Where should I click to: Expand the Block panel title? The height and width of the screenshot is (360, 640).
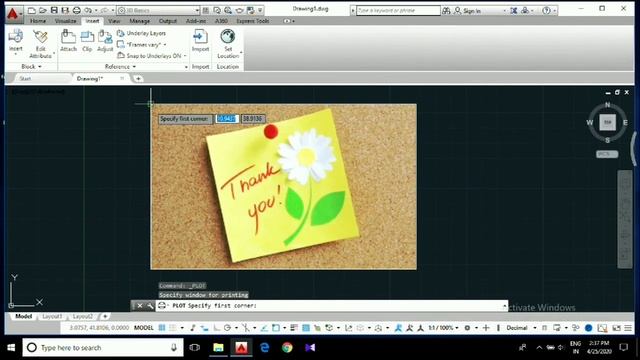(x=31, y=67)
